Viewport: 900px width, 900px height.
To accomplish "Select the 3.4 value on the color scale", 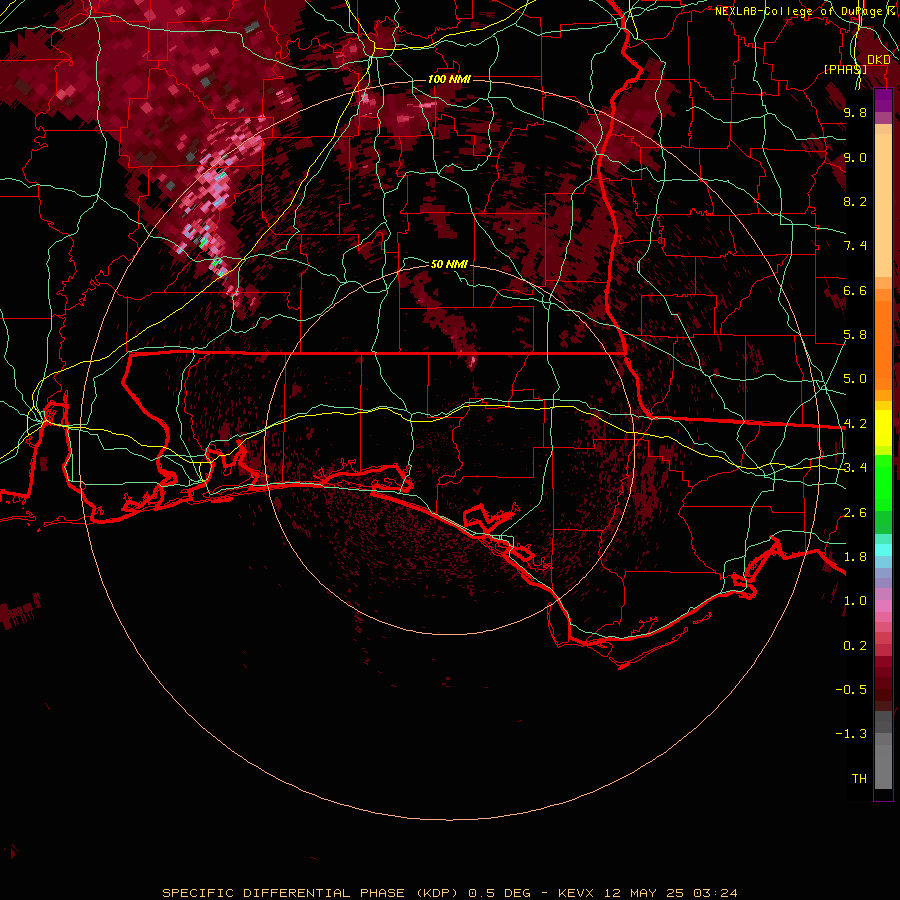I will pyautogui.click(x=855, y=468).
